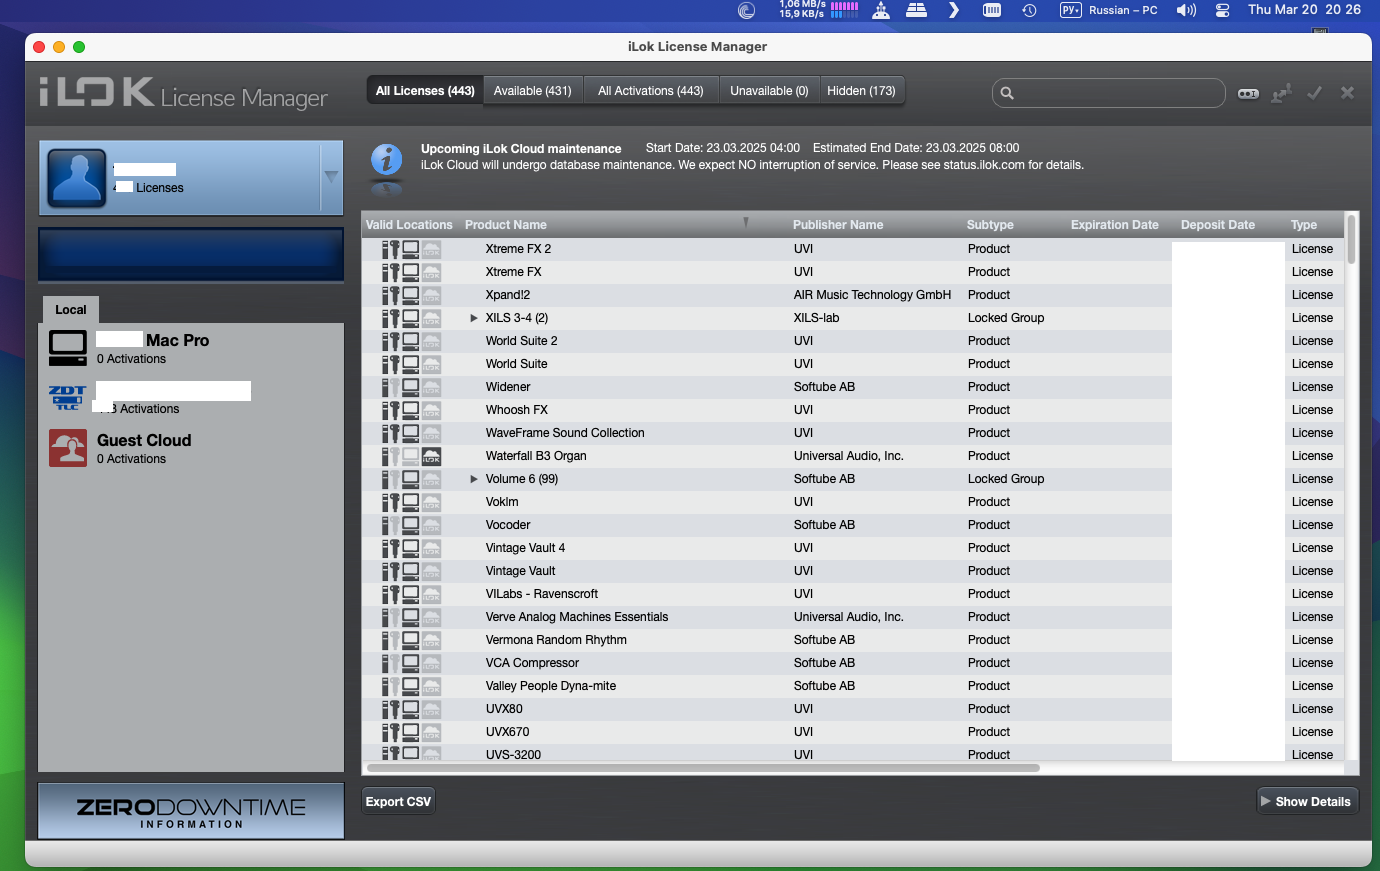Click the computer icon in Xpand!2 row
This screenshot has height=871, width=1380.
point(411,295)
